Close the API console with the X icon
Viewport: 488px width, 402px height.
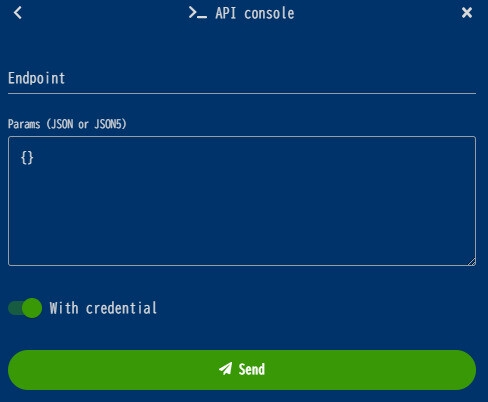[467, 13]
